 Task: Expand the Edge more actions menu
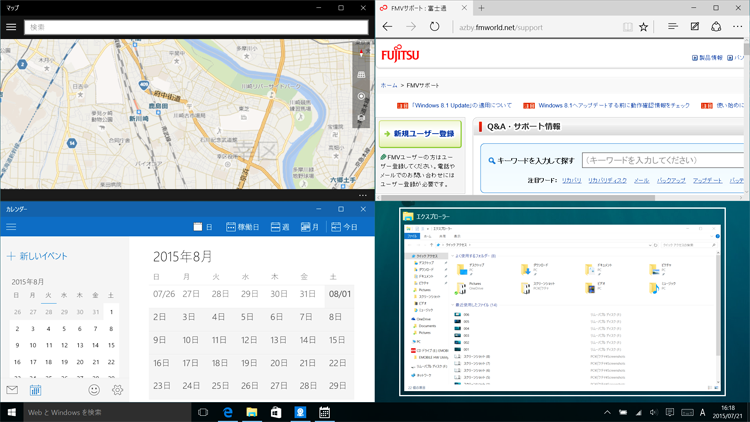coord(738,27)
